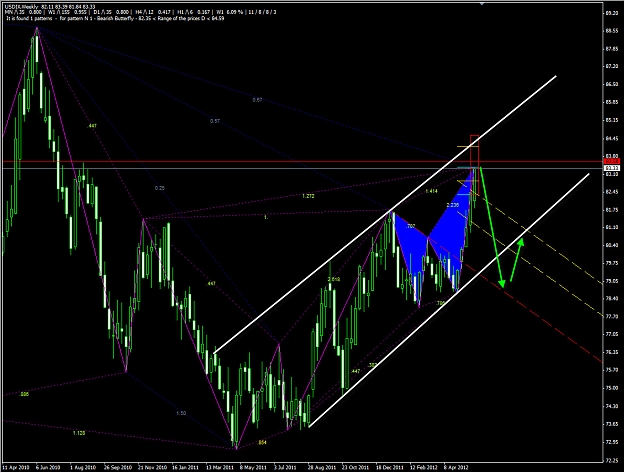Image resolution: width=625 pixels, height=473 pixels.
Task: Click the .382 retracement label
Action: [x=373, y=365]
